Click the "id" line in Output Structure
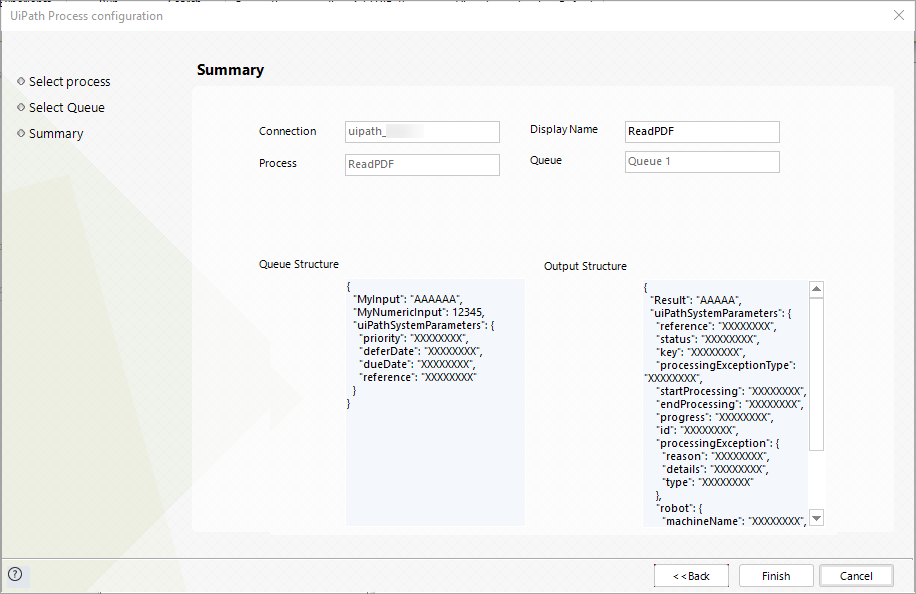Image resolution: width=916 pixels, height=594 pixels. (x=697, y=430)
